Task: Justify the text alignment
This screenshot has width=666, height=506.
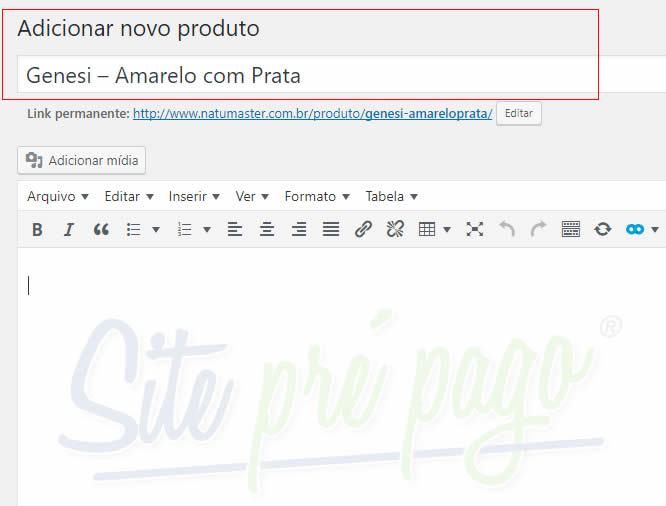Action: point(331,230)
